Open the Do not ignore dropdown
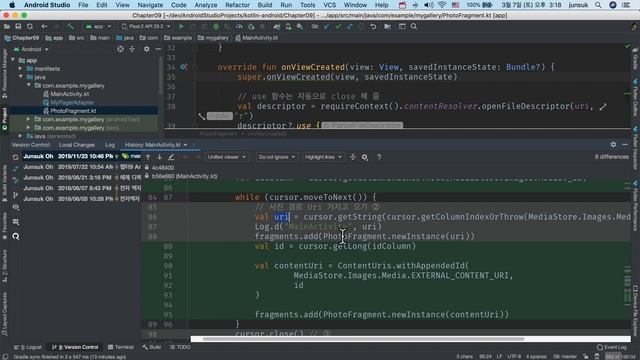Screen dimensions: 640x360 (x=277, y=157)
